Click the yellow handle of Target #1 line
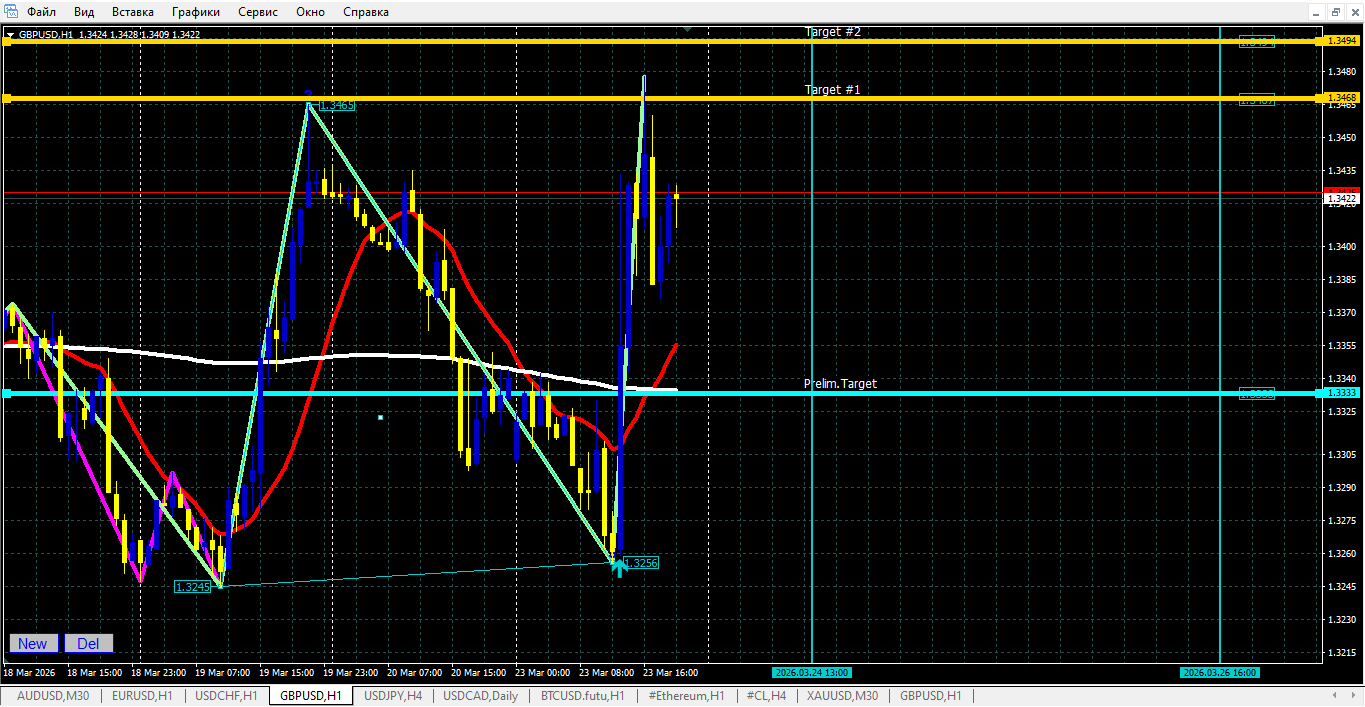 point(6,98)
